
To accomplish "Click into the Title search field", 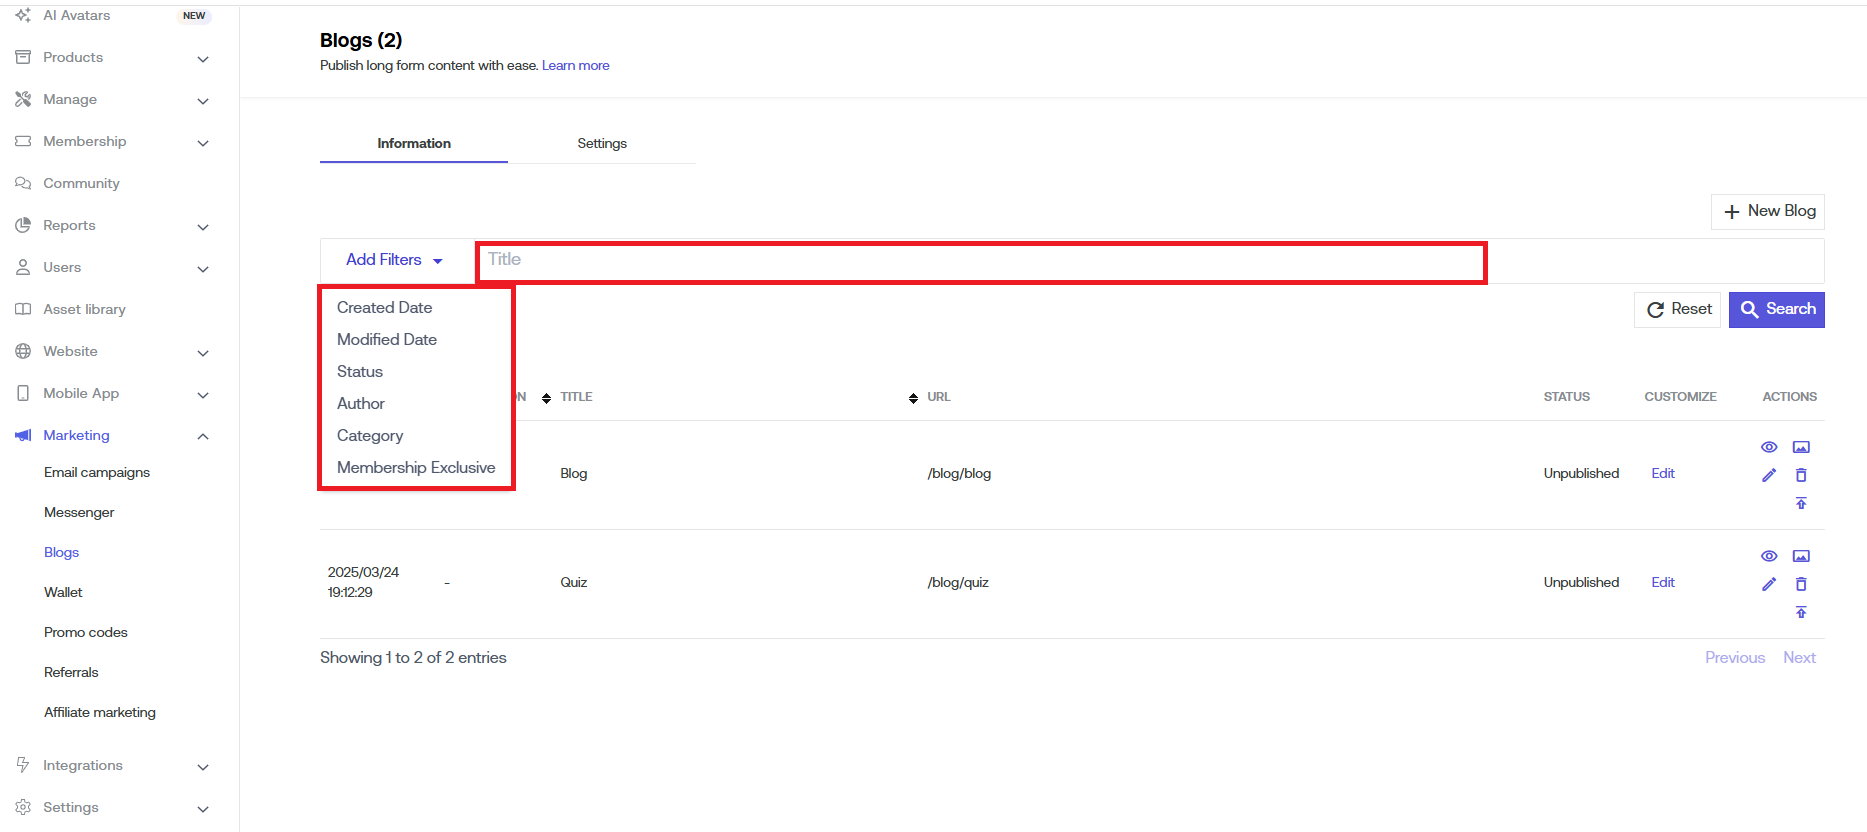I will (980, 261).
